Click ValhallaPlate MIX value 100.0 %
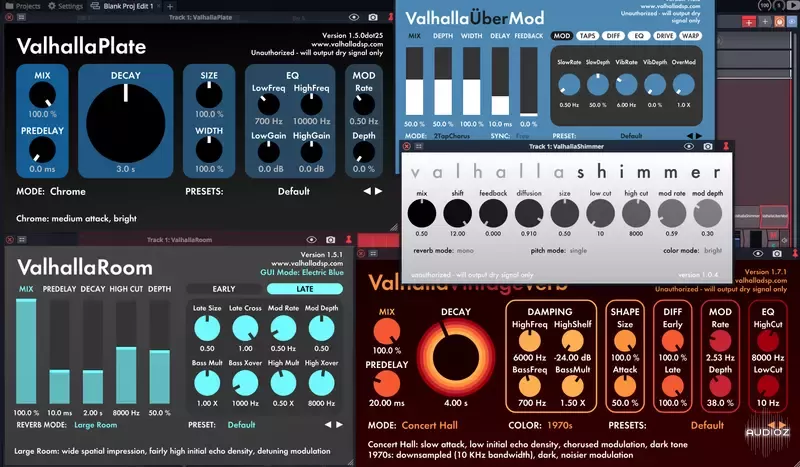 tap(42, 114)
